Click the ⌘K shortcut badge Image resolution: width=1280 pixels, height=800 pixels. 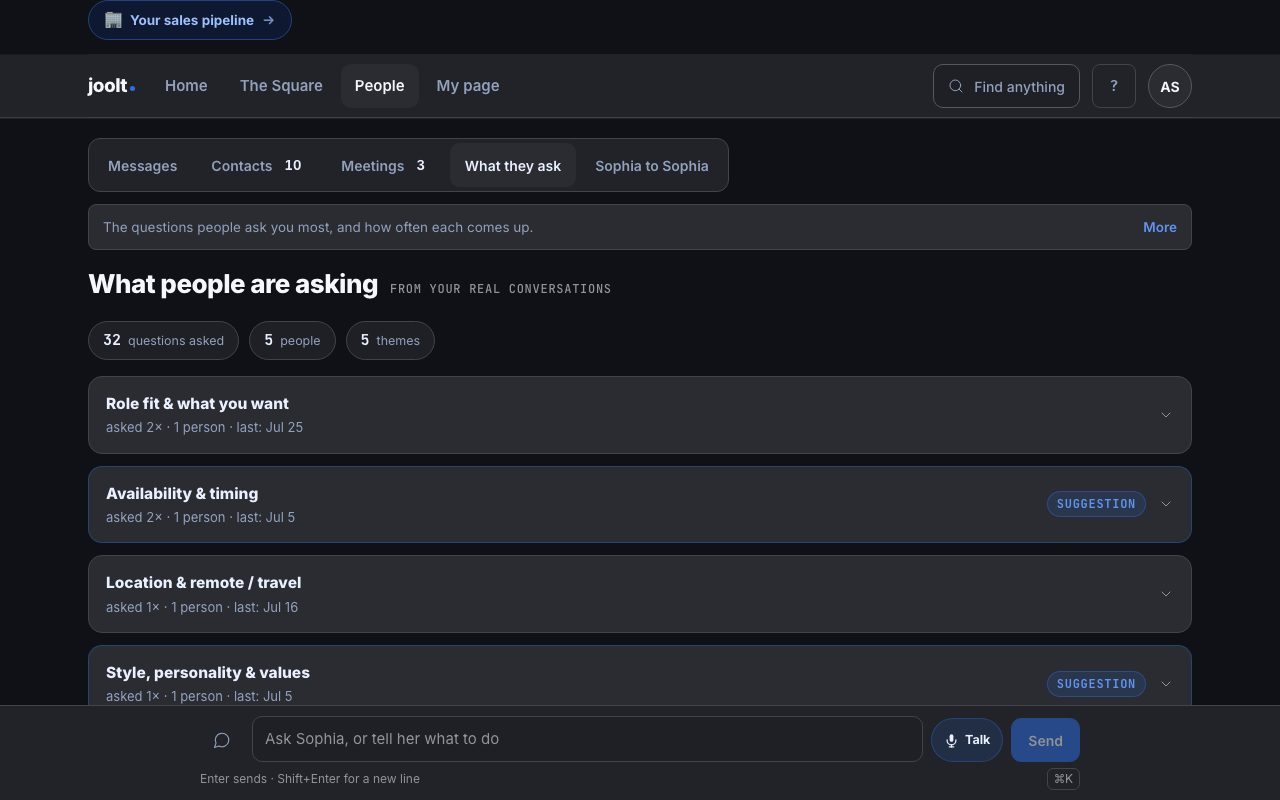point(1063,779)
